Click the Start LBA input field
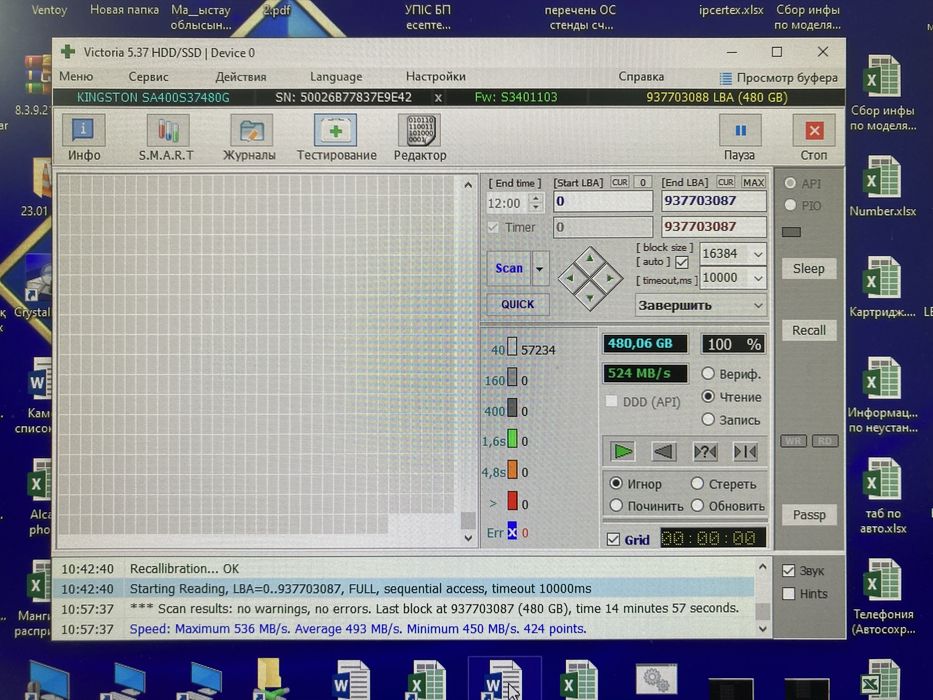Screen dimensions: 933x700 (x=603, y=201)
